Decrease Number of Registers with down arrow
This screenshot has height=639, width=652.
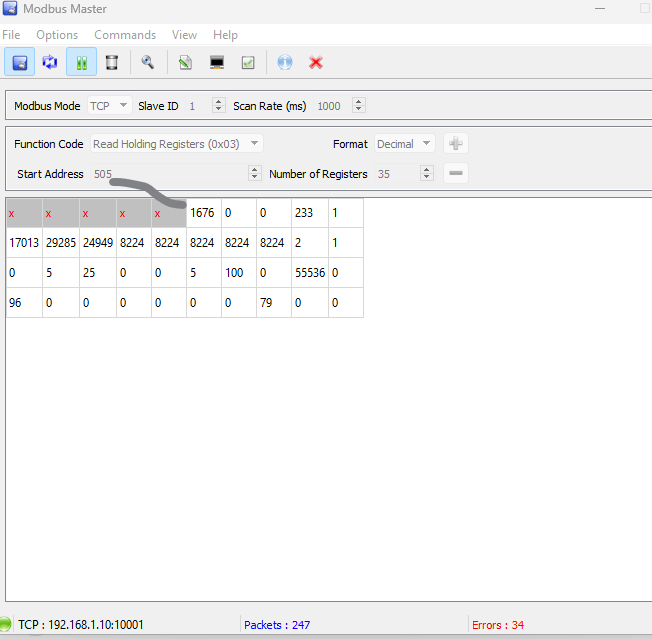pyautogui.click(x=427, y=177)
